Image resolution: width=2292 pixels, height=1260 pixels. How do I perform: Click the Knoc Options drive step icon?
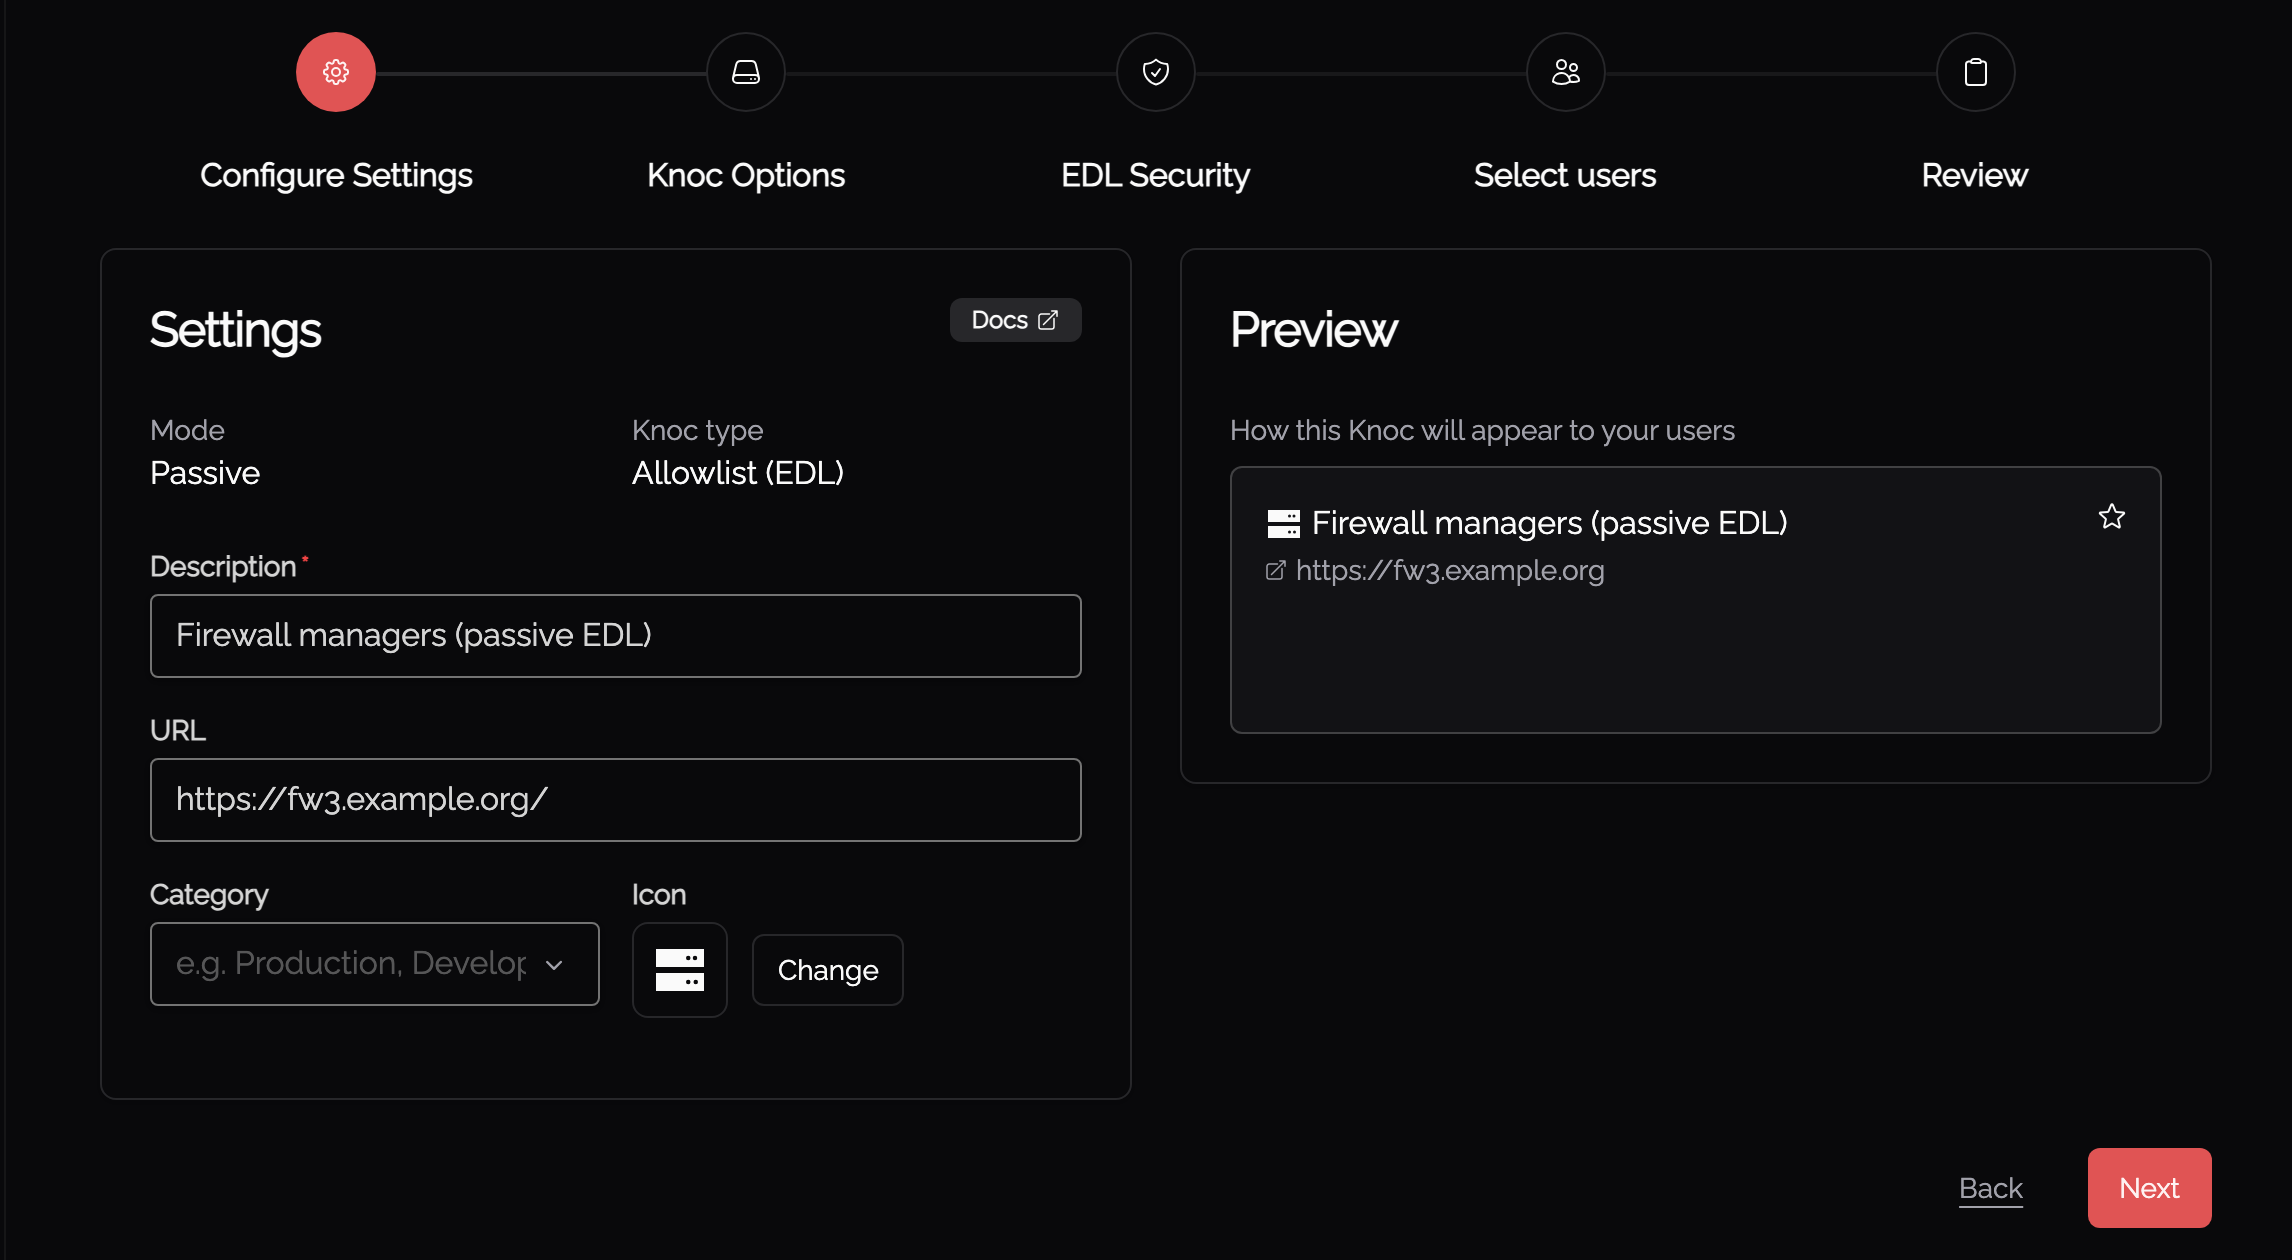pyautogui.click(x=746, y=72)
